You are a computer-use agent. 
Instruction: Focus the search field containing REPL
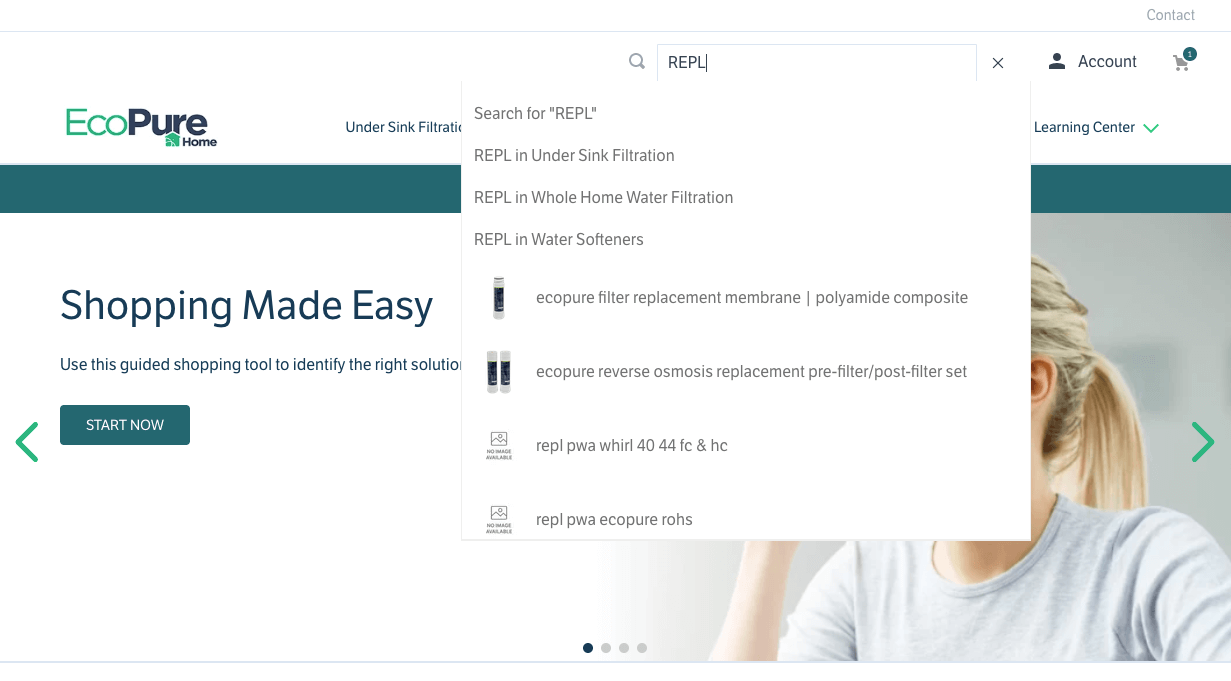(816, 63)
